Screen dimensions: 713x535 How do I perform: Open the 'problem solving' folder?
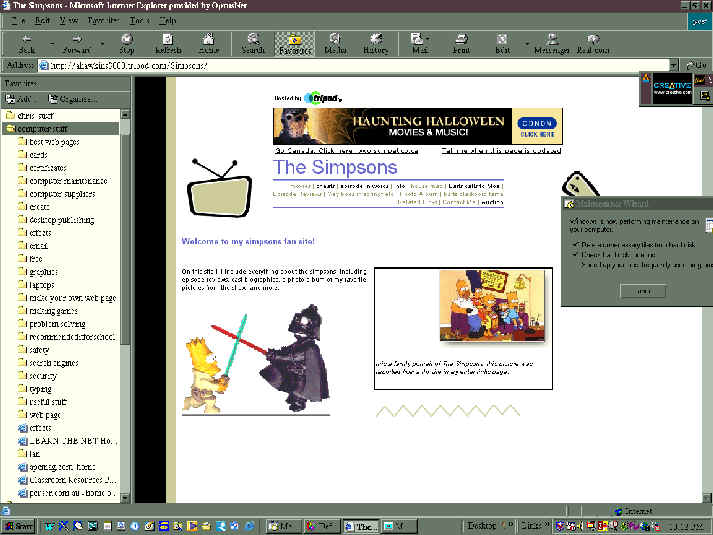52,324
